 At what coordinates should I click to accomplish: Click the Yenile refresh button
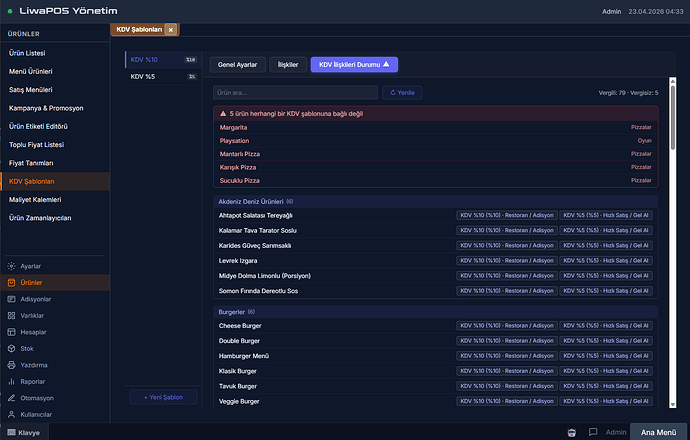(402, 92)
